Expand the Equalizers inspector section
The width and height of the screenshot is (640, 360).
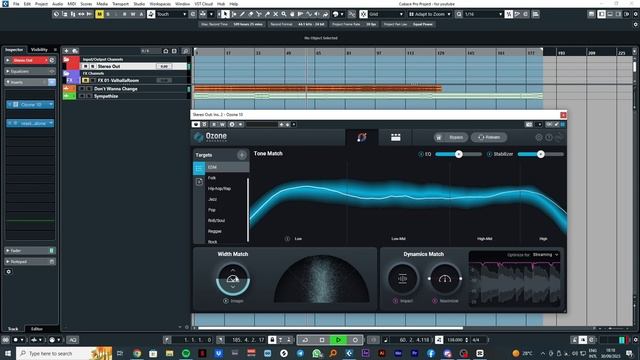[x=30, y=71]
